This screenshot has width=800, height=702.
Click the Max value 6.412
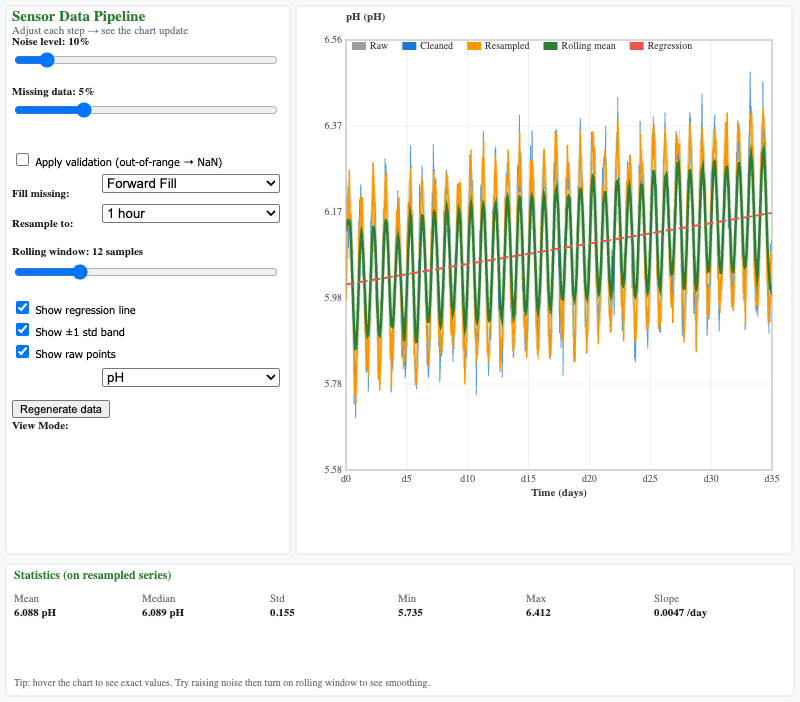tap(538, 613)
